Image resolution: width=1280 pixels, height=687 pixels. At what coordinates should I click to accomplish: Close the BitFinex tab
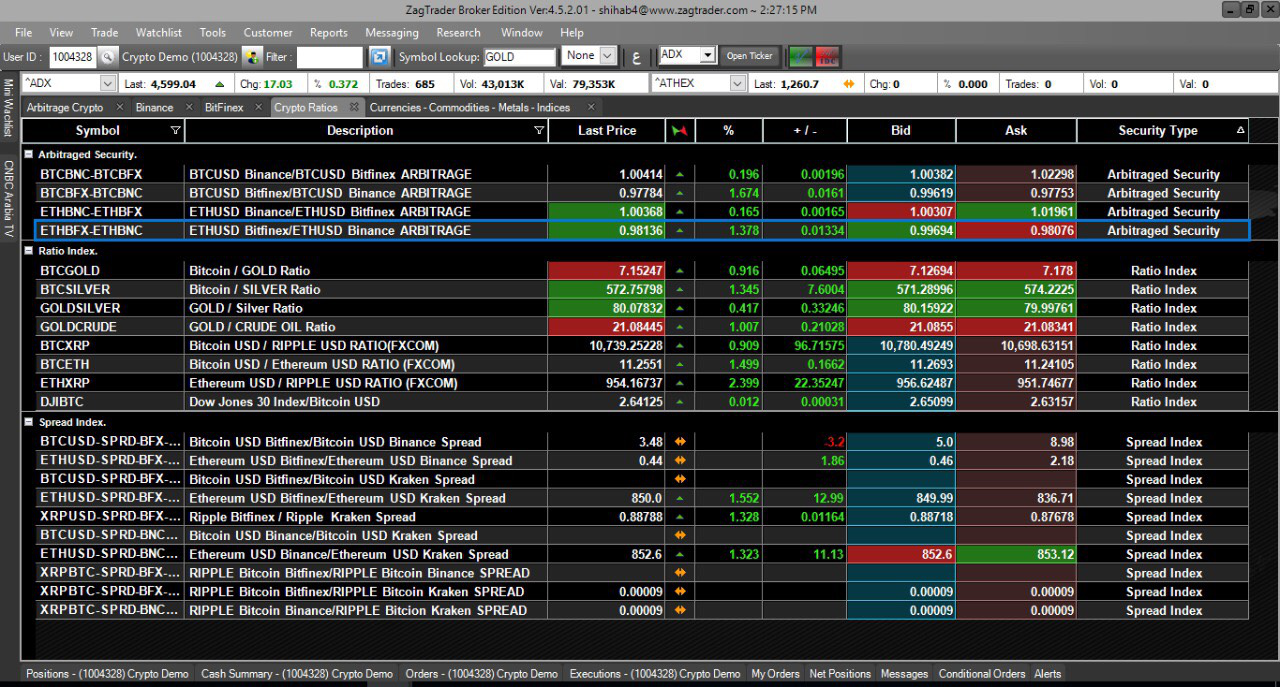(x=260, y=107)
